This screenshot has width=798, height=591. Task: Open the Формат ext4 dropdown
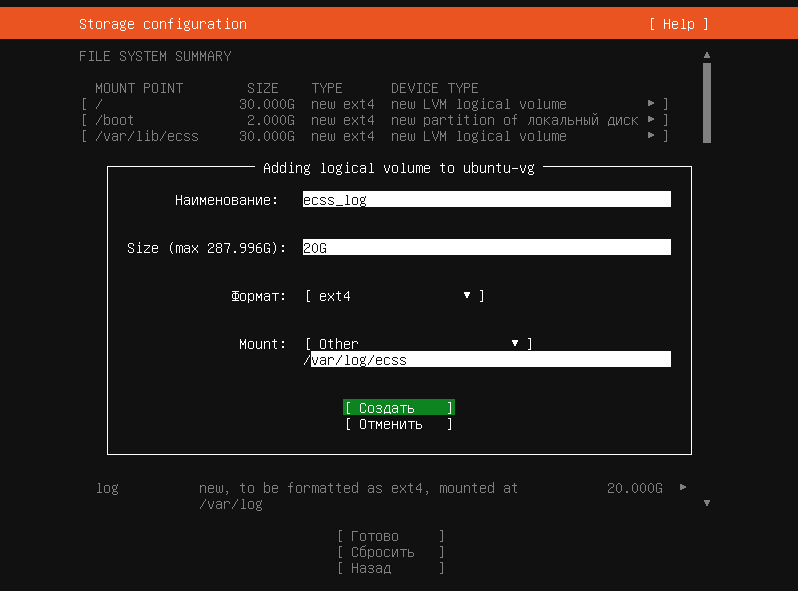click(x=394, y=296)
